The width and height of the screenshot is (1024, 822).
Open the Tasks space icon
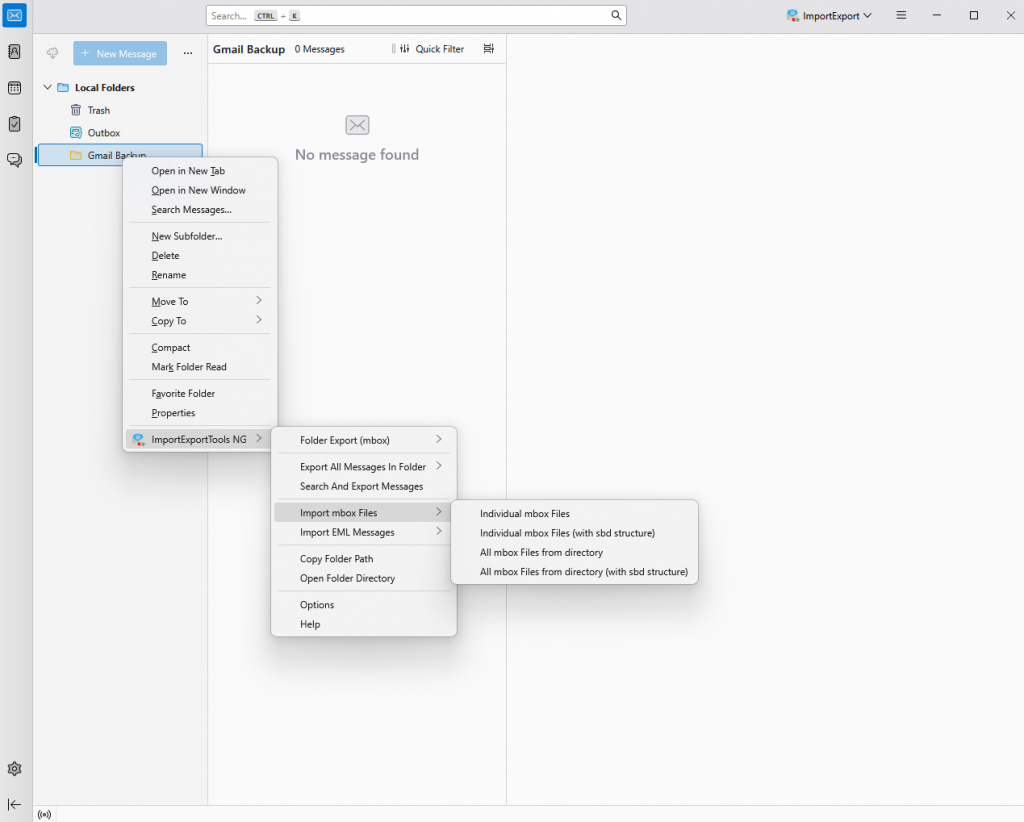click(x=14, y=123)
